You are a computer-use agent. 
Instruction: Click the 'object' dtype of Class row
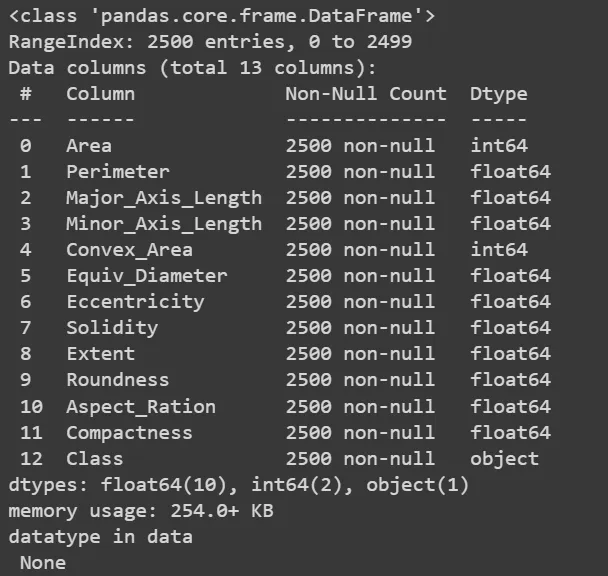pyautogui.click(x=504, y=458)
